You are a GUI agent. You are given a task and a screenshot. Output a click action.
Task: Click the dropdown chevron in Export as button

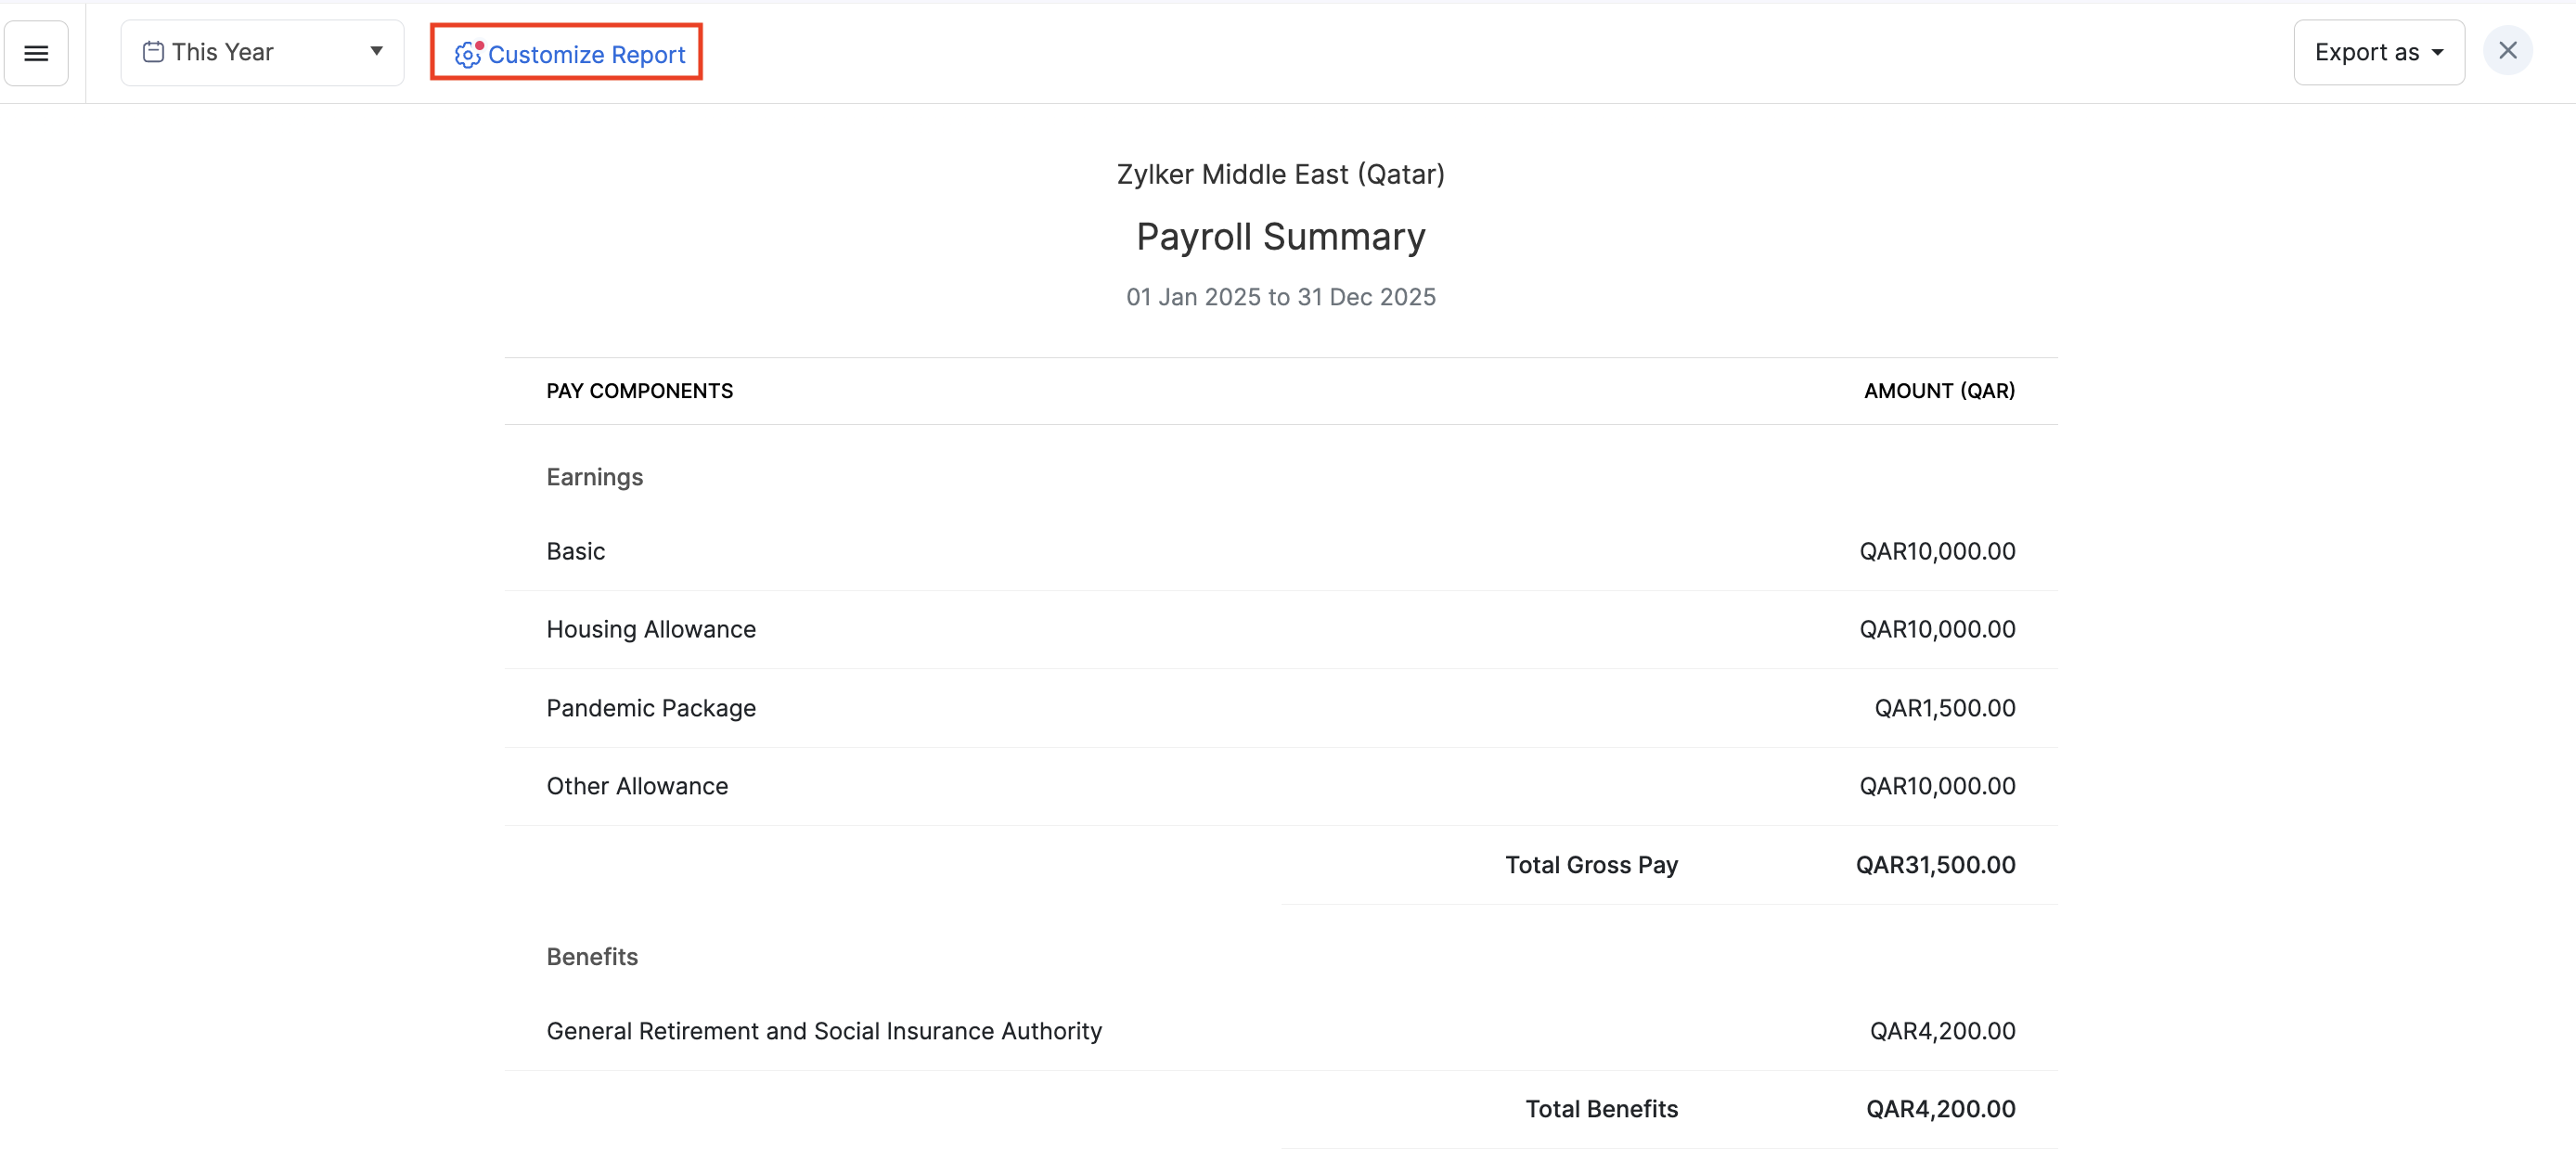(2436, 52)
